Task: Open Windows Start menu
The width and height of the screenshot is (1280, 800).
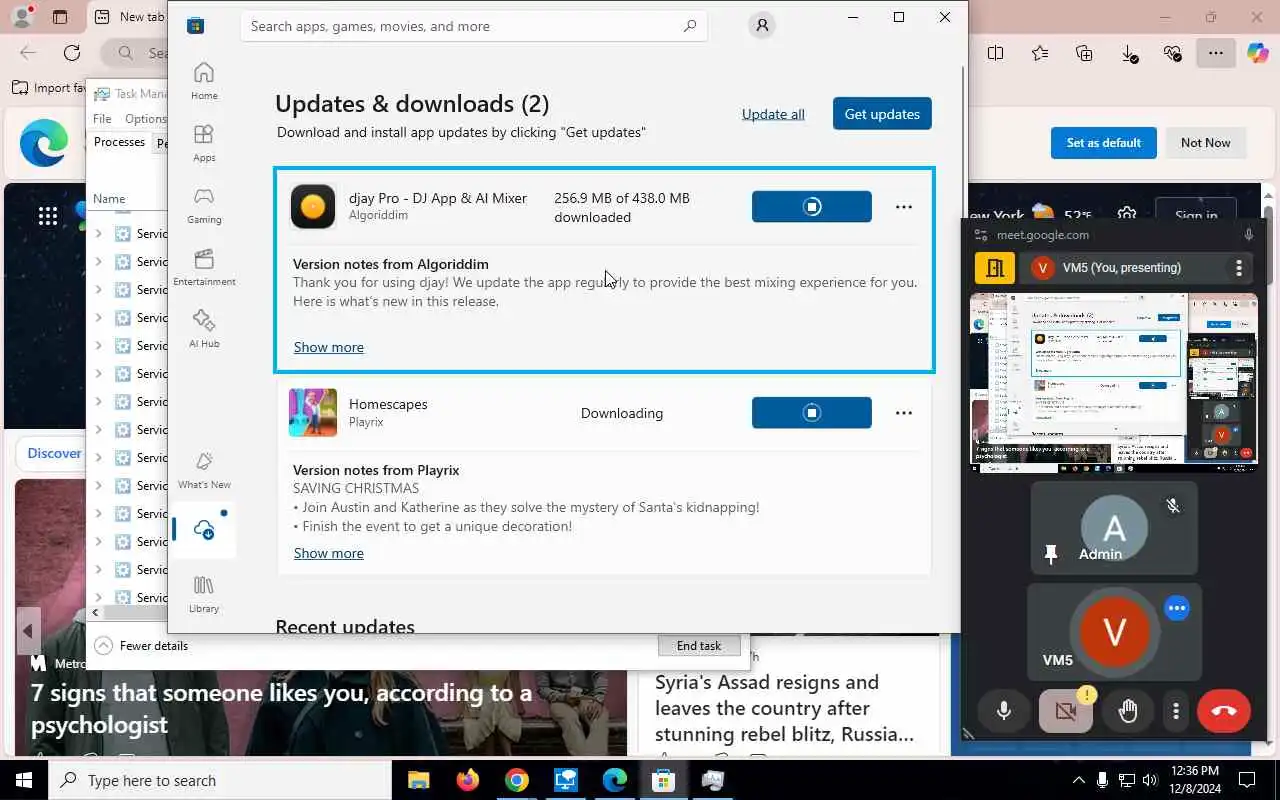Action: pos(24,780)
